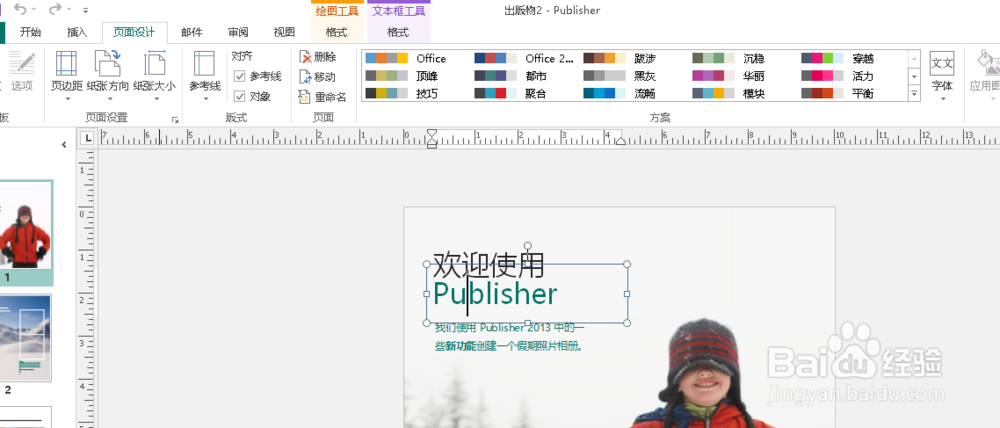Click the 移动 move page icon

point(305,77)
